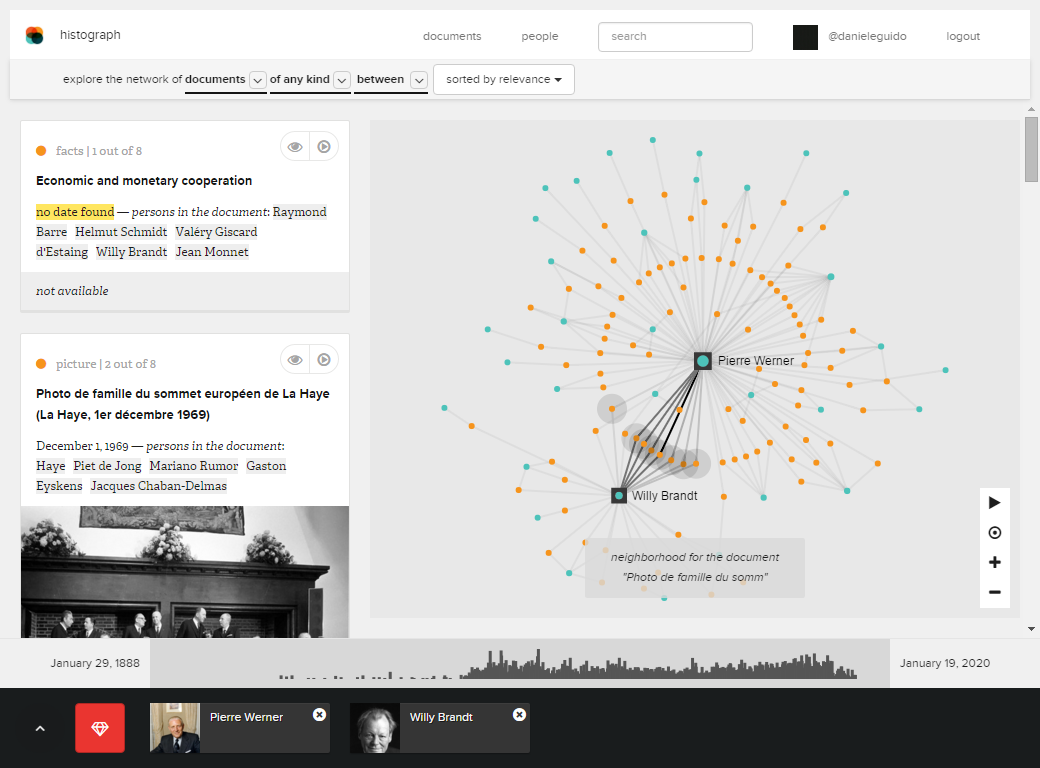Click the Willy Brandt graph node

pyautogui.click(x=619, y=495)
